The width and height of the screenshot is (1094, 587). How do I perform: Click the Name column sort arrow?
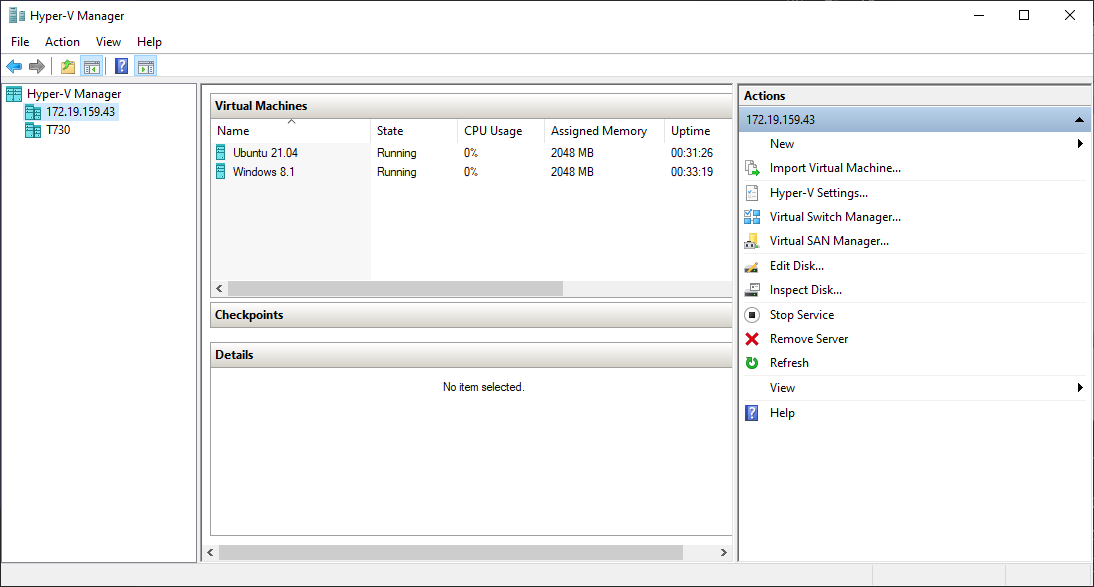(x=292, y=121)
